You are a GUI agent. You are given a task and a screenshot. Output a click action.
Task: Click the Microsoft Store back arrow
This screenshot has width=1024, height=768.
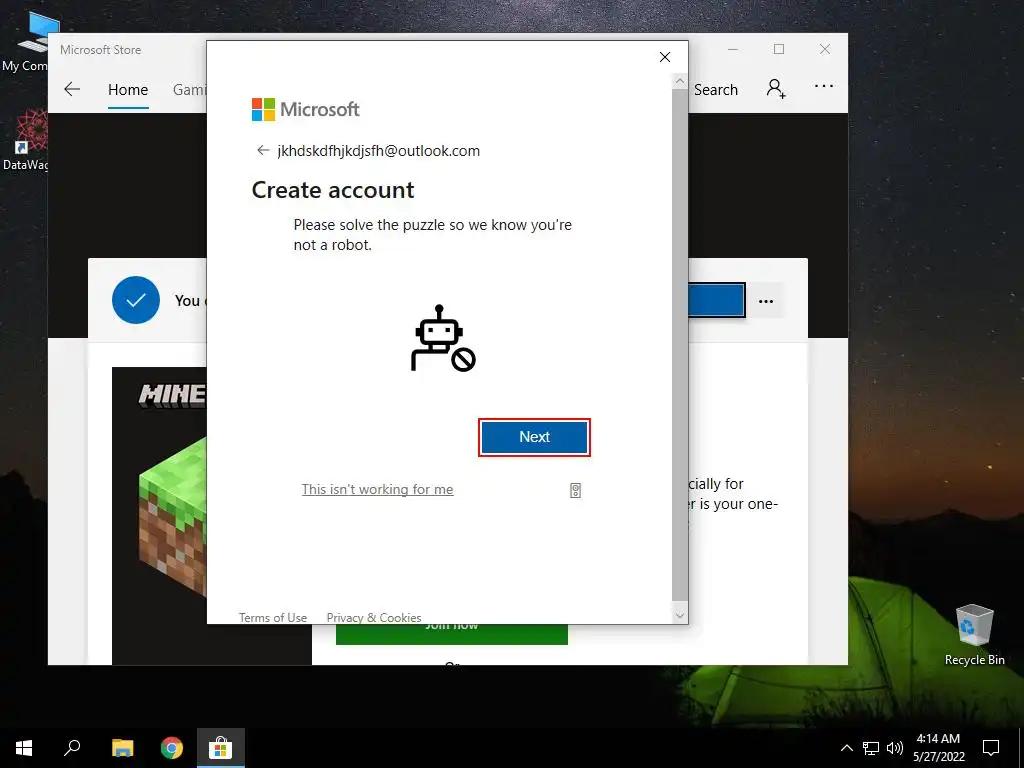click(x=72, y=89)
